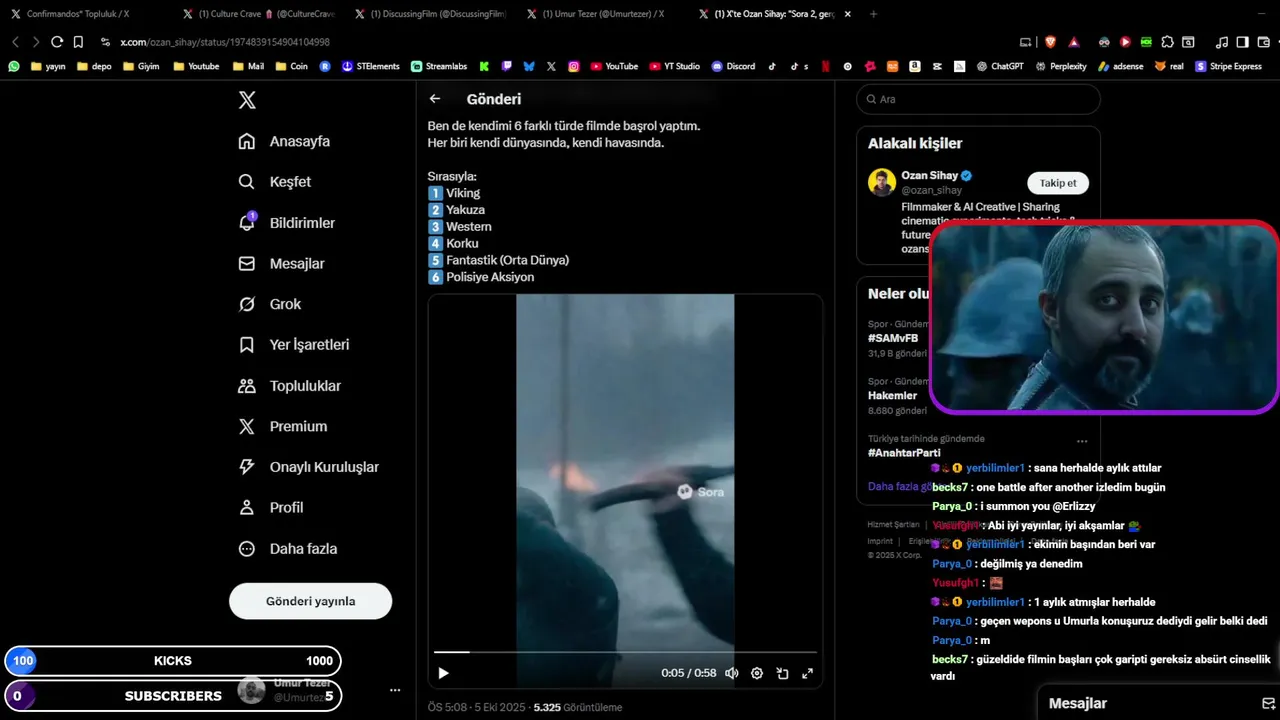Open Brave Shields icon
The width and height of the screenshot is (1280, 720).
click(x=1050, y=42)
